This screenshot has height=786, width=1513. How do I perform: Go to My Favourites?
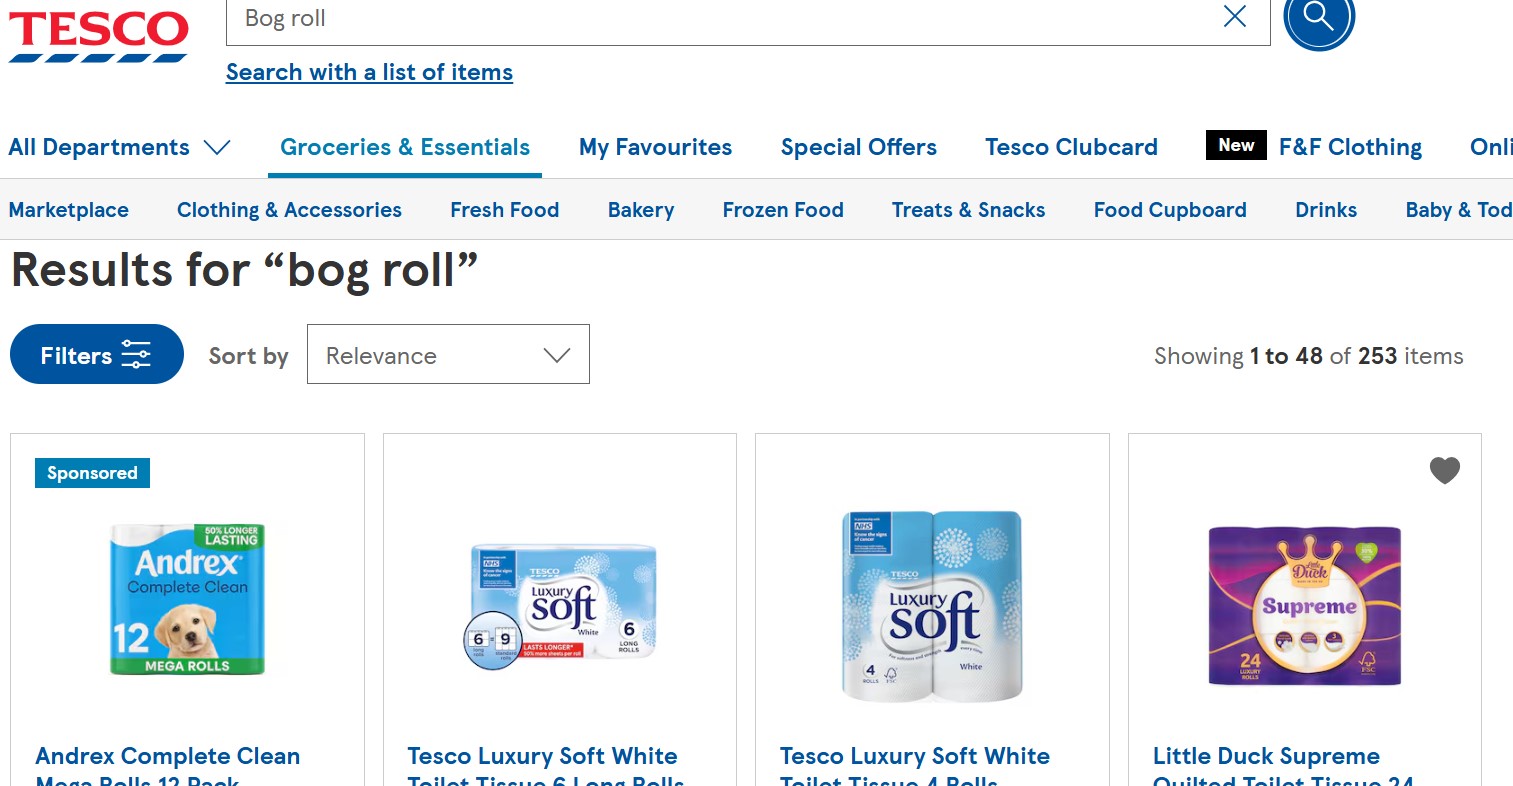(x=655, y=147)
